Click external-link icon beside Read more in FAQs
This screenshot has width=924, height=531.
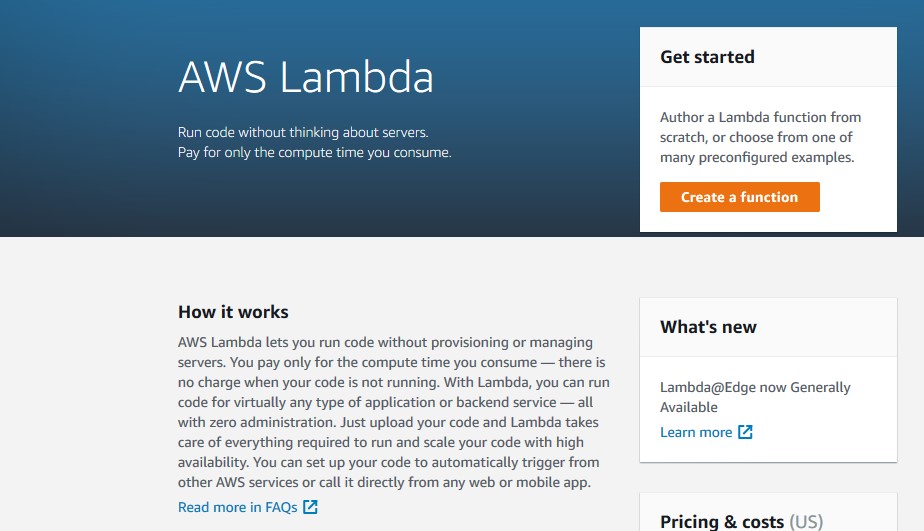click(311, 507)
